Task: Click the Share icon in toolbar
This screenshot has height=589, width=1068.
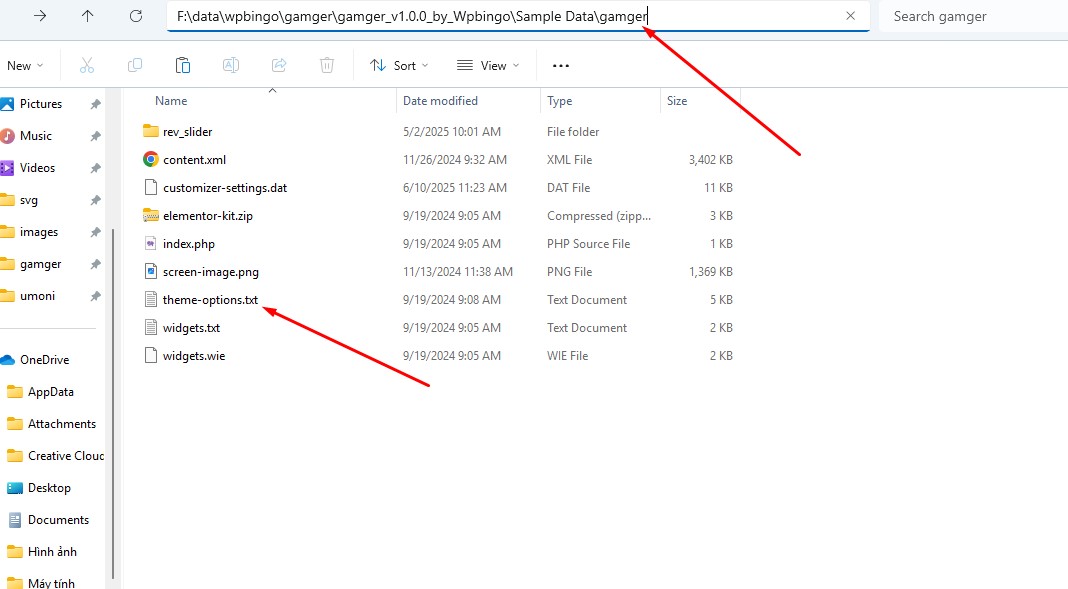Action: coord(279,65)
